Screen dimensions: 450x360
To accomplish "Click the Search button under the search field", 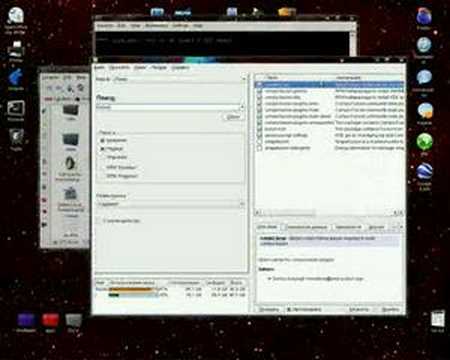I will point(233,117).
